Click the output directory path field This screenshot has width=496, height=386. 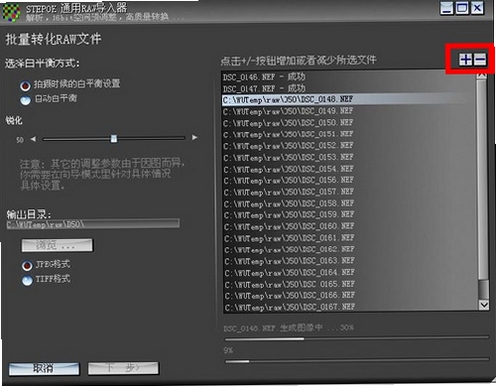(x=93, y=224)
